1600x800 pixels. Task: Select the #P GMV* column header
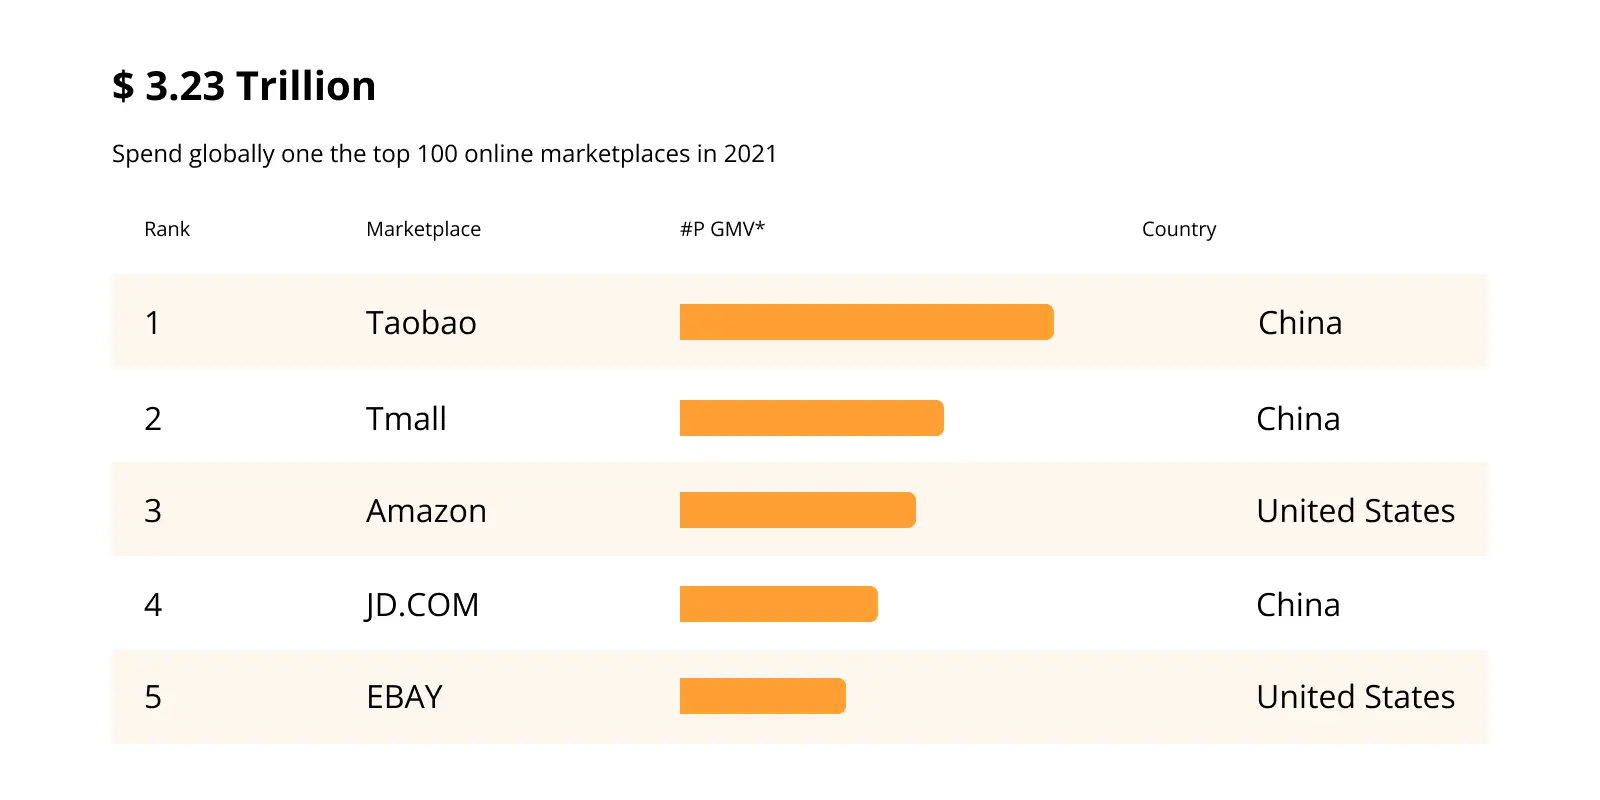(722, 229)
